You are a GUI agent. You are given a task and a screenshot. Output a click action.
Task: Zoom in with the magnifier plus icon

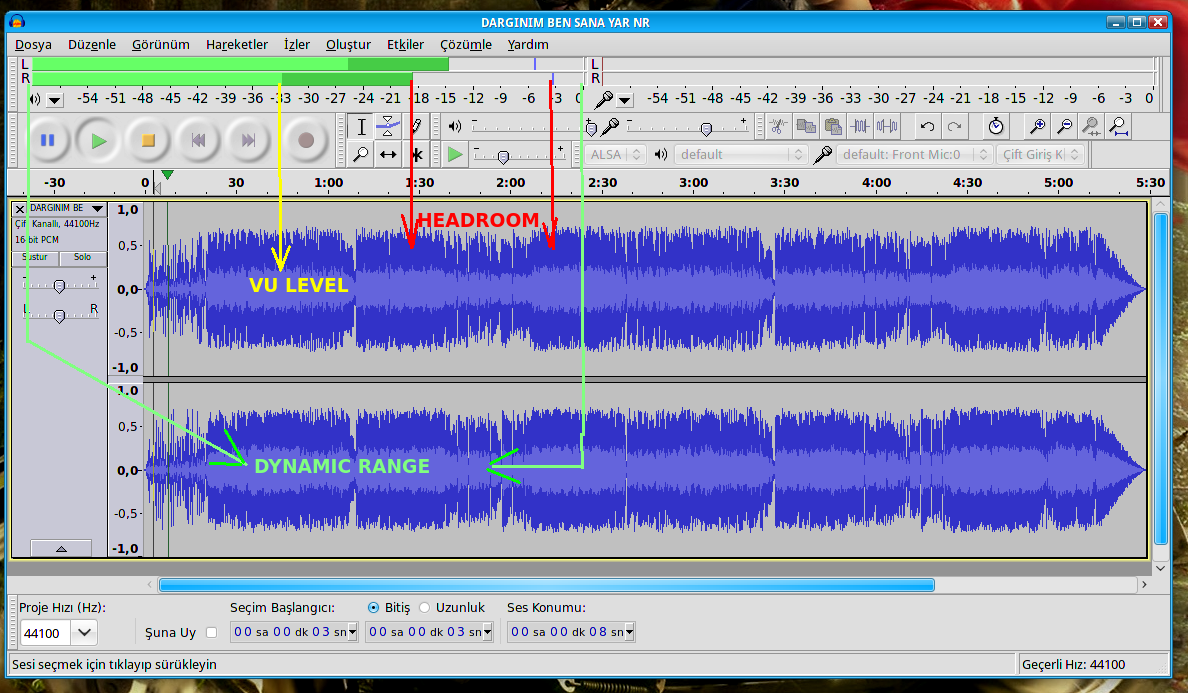pos(1038,126)
